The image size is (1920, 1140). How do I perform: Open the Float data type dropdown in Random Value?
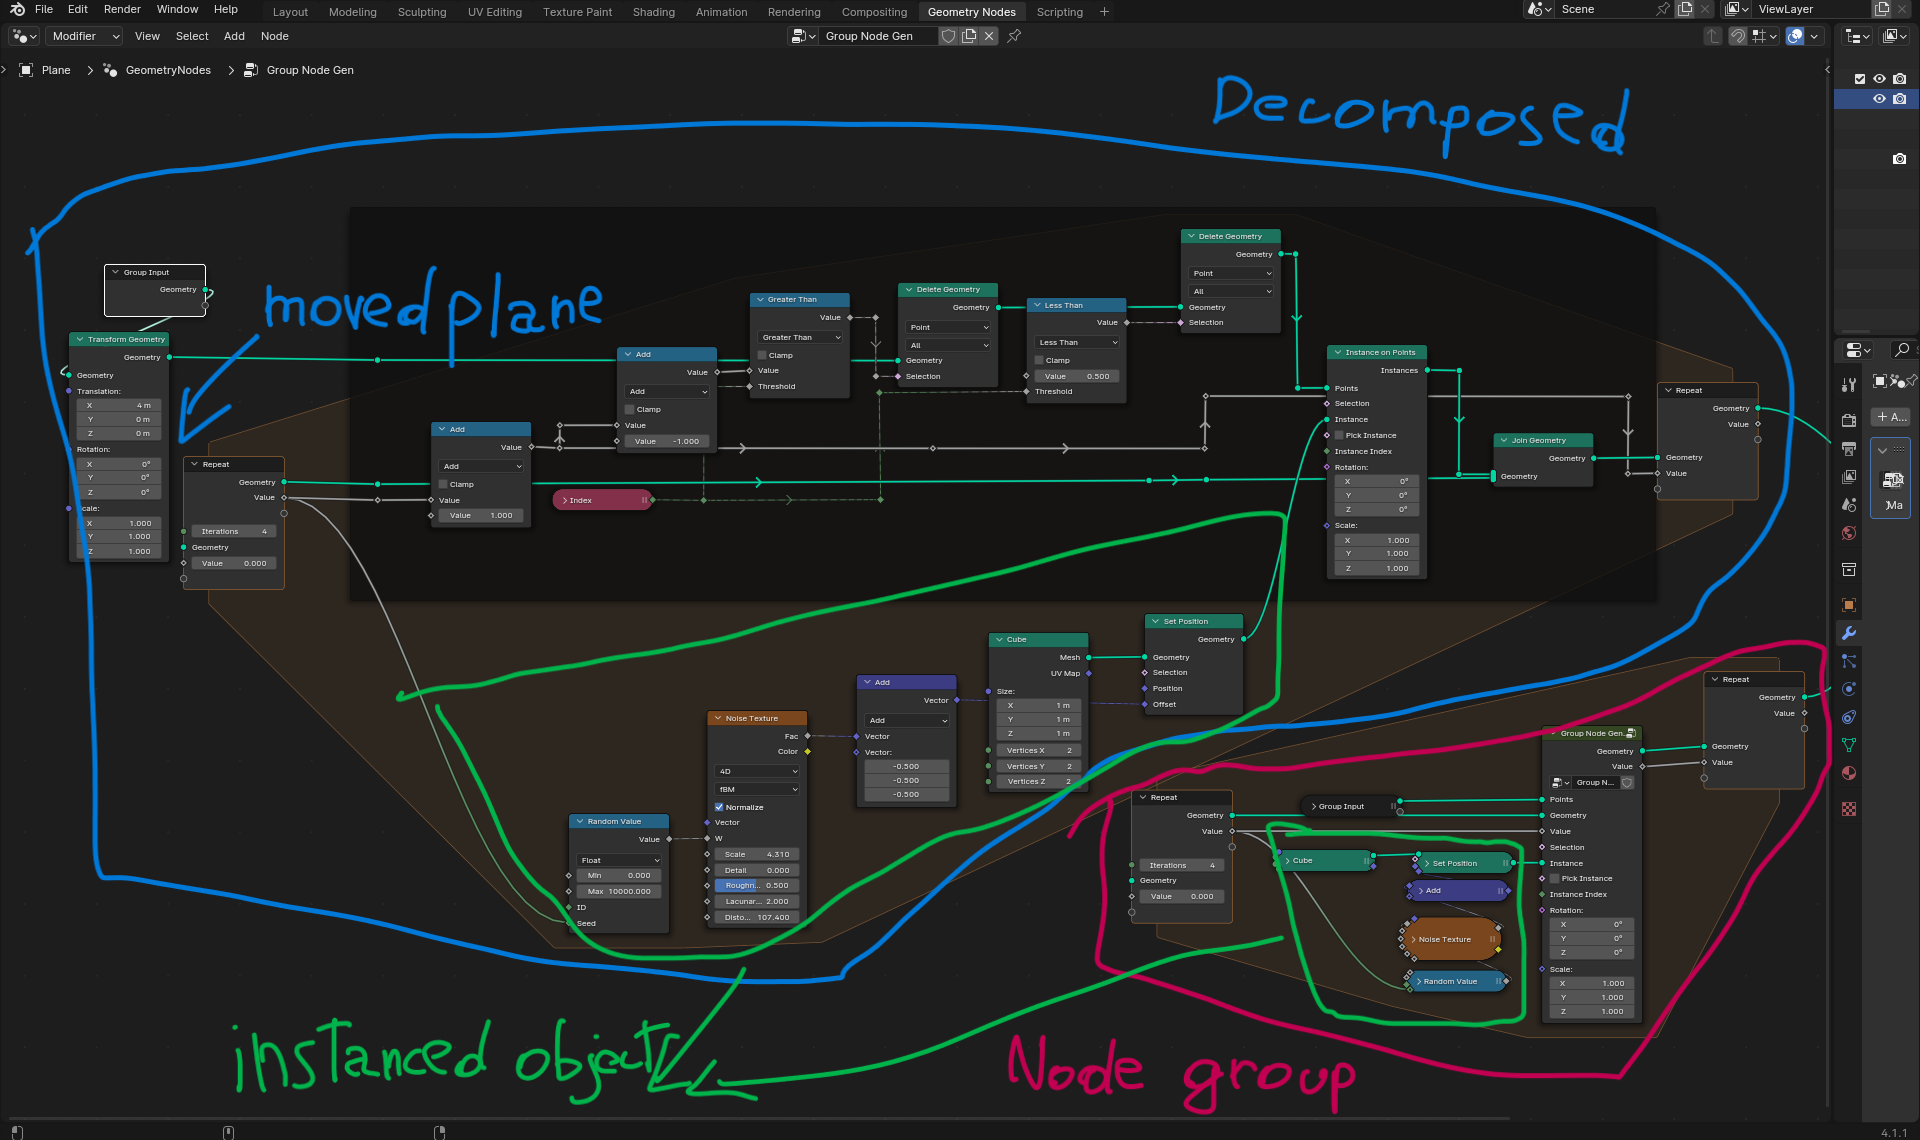pos(619,860)
